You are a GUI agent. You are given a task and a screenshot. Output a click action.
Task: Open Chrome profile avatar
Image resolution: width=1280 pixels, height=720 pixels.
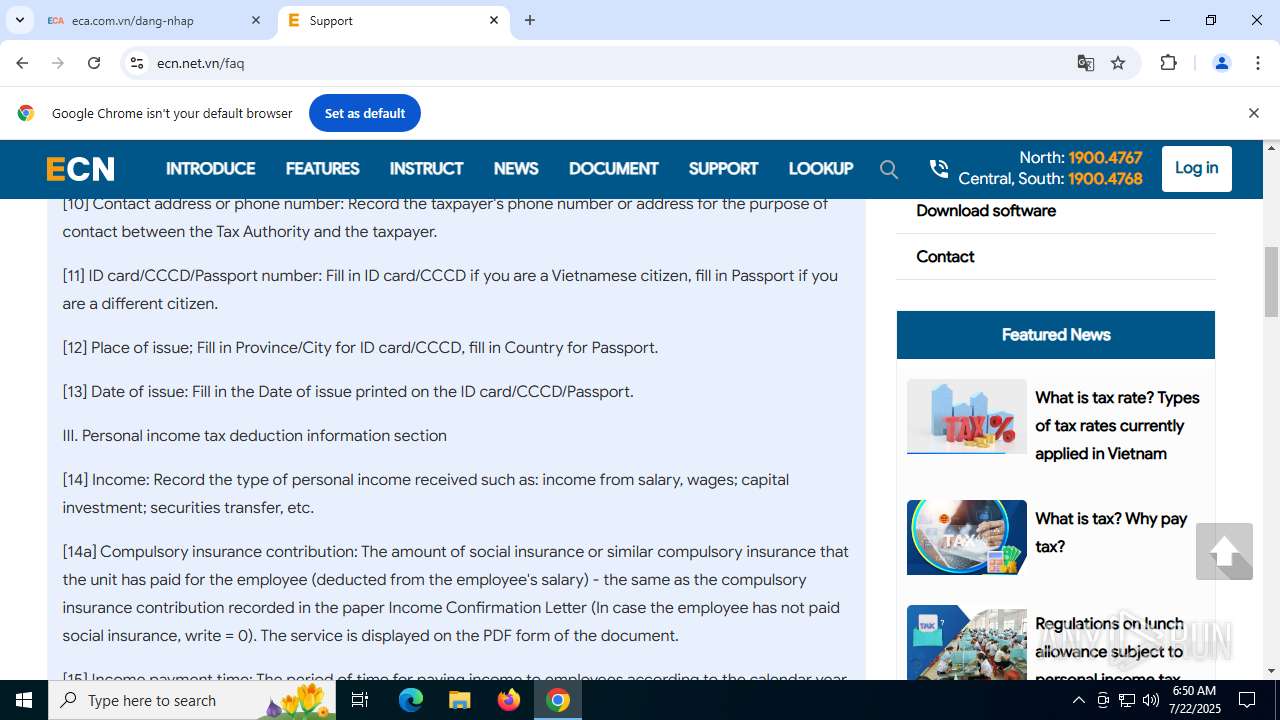point(1221,63)
